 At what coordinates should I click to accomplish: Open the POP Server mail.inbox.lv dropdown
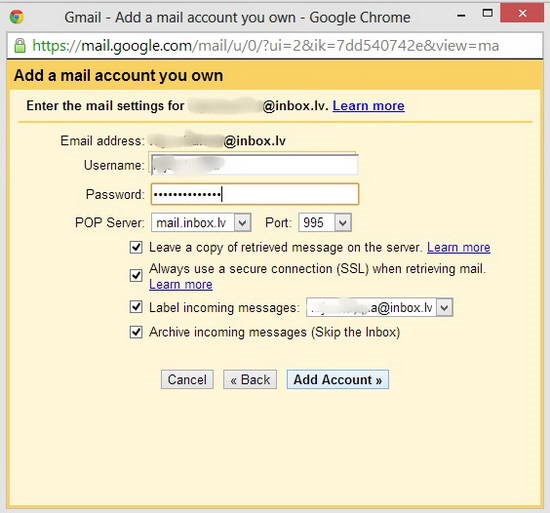(201, 222)
